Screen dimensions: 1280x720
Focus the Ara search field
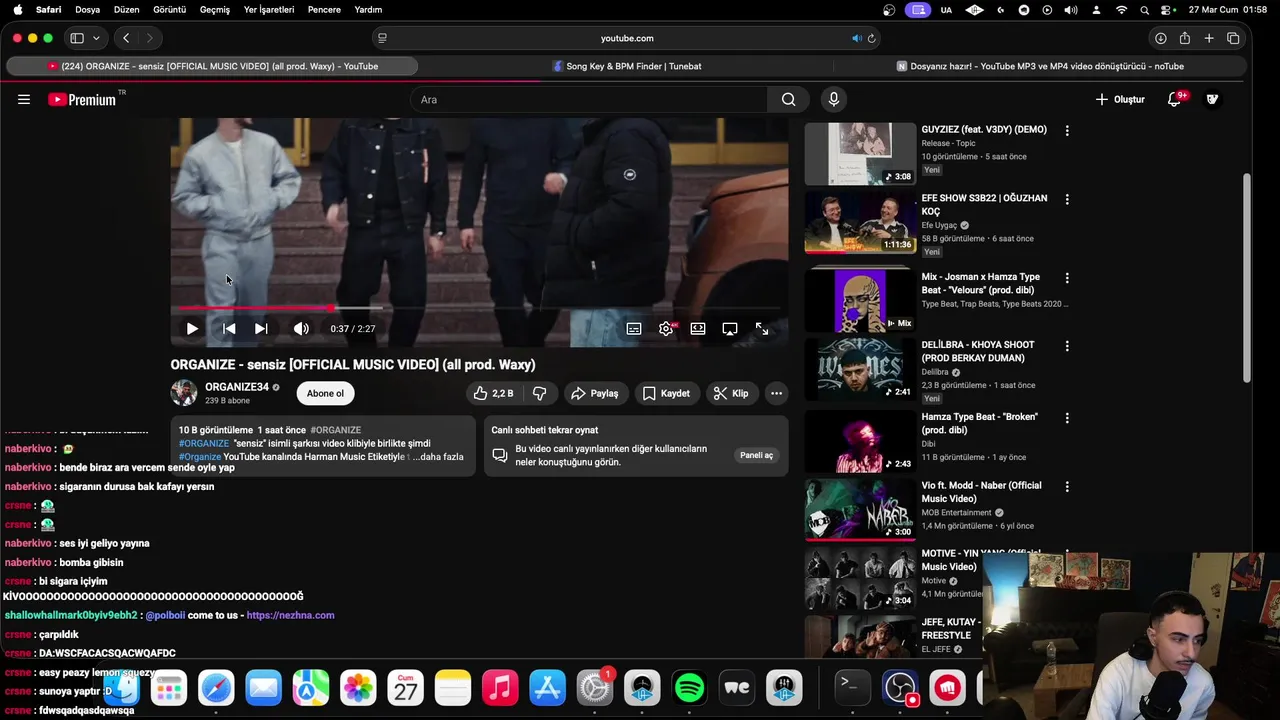(x=589, y=99)
